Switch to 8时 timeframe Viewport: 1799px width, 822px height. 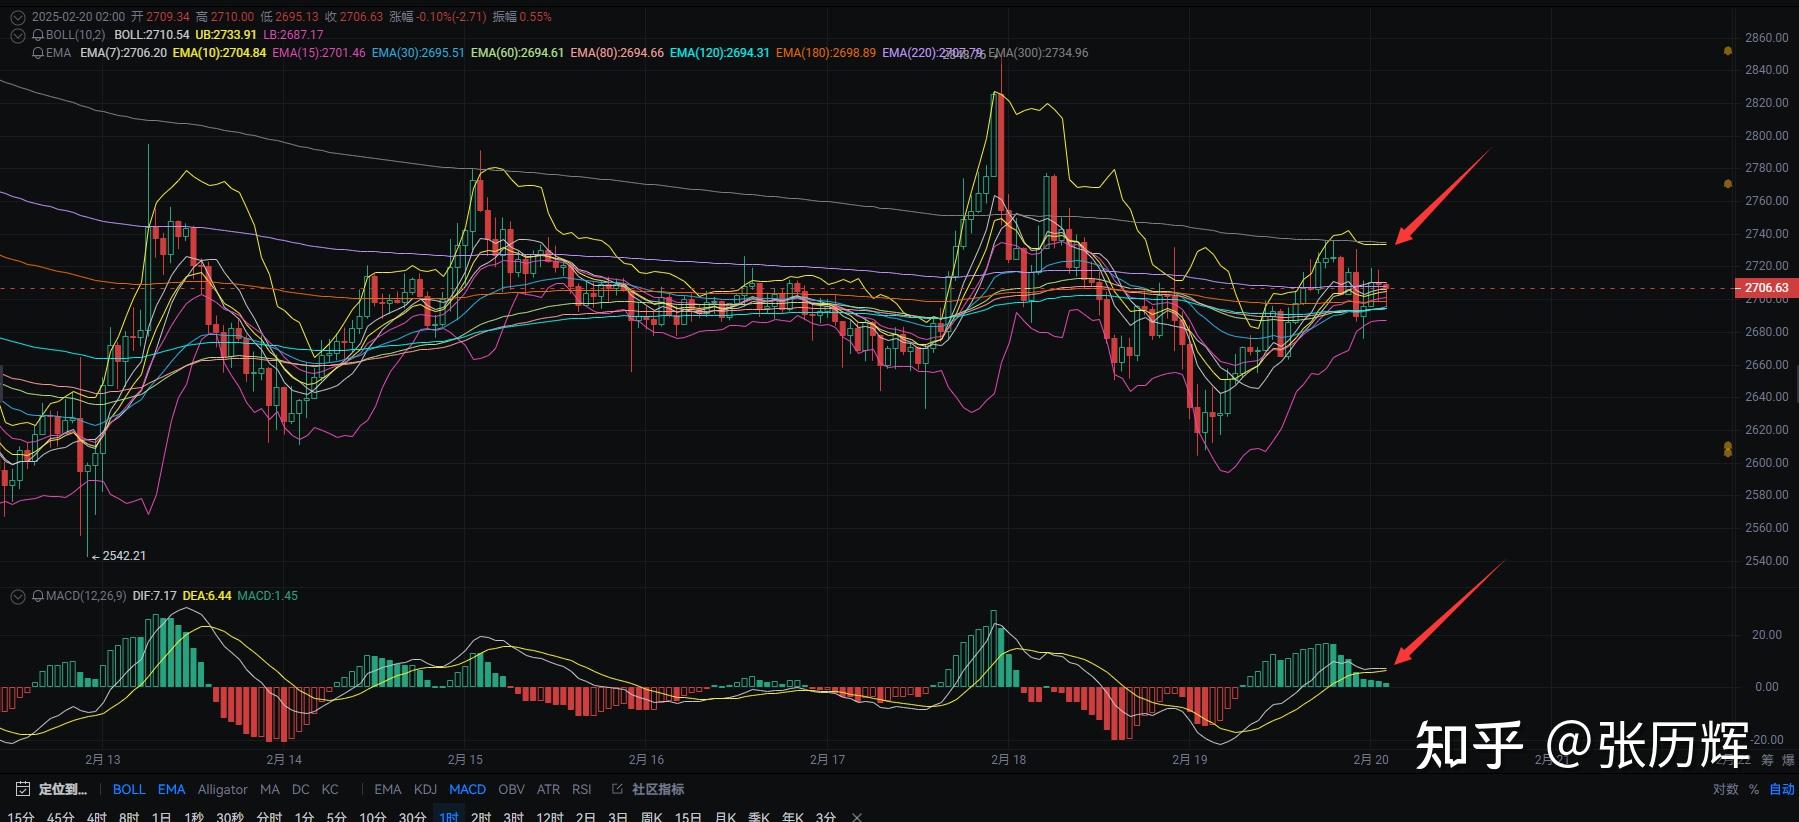tap(129, 816)
